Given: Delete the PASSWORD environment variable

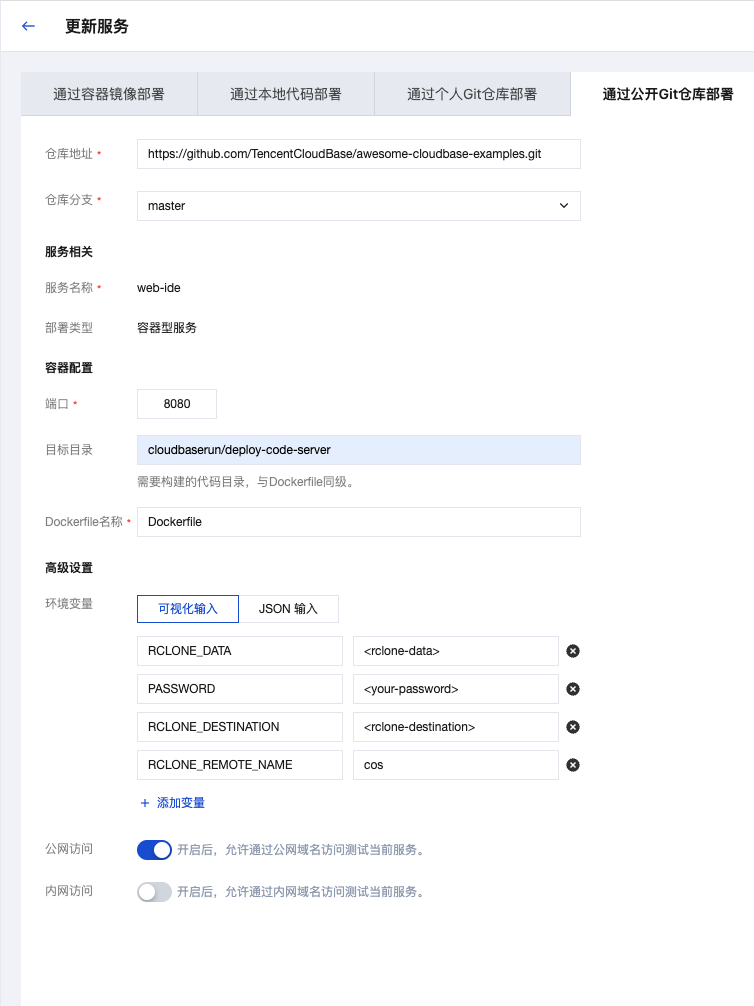Looking at the screenshot, I should click(x=572, y=689).
